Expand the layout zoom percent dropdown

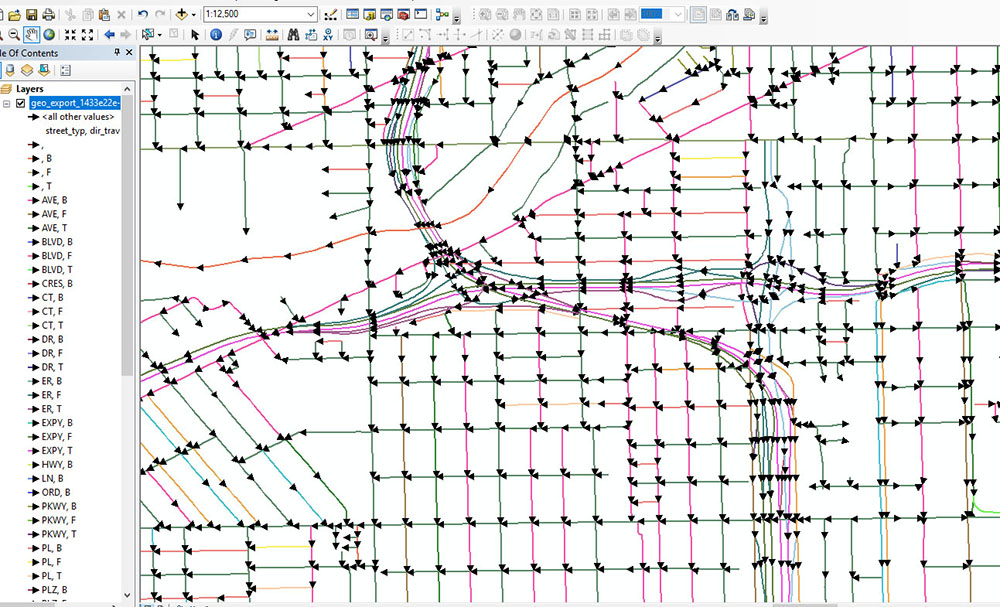point(679,14)
